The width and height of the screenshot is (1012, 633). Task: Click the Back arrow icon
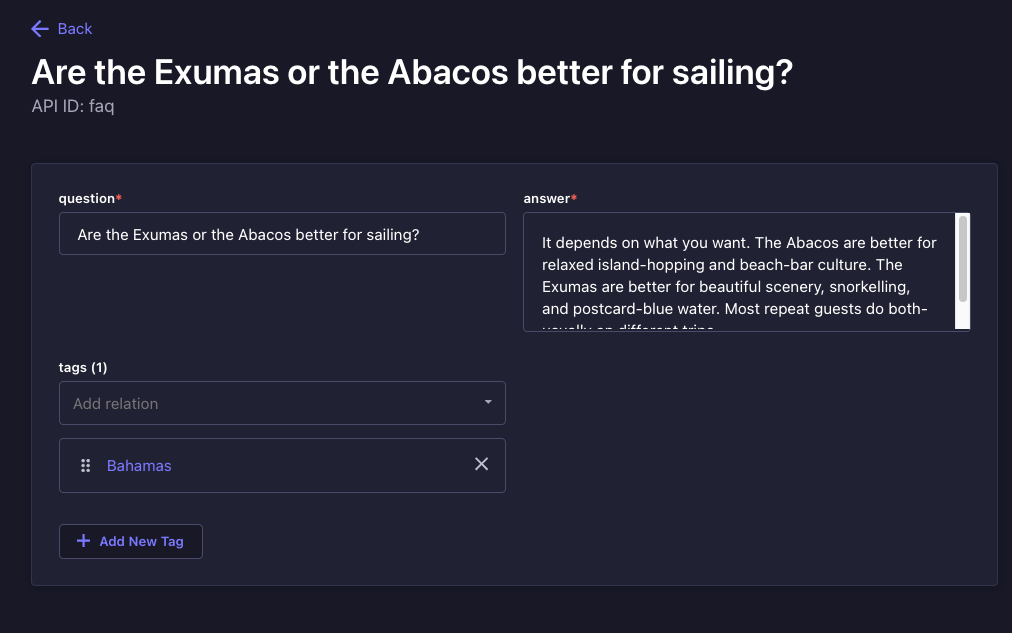40,29
